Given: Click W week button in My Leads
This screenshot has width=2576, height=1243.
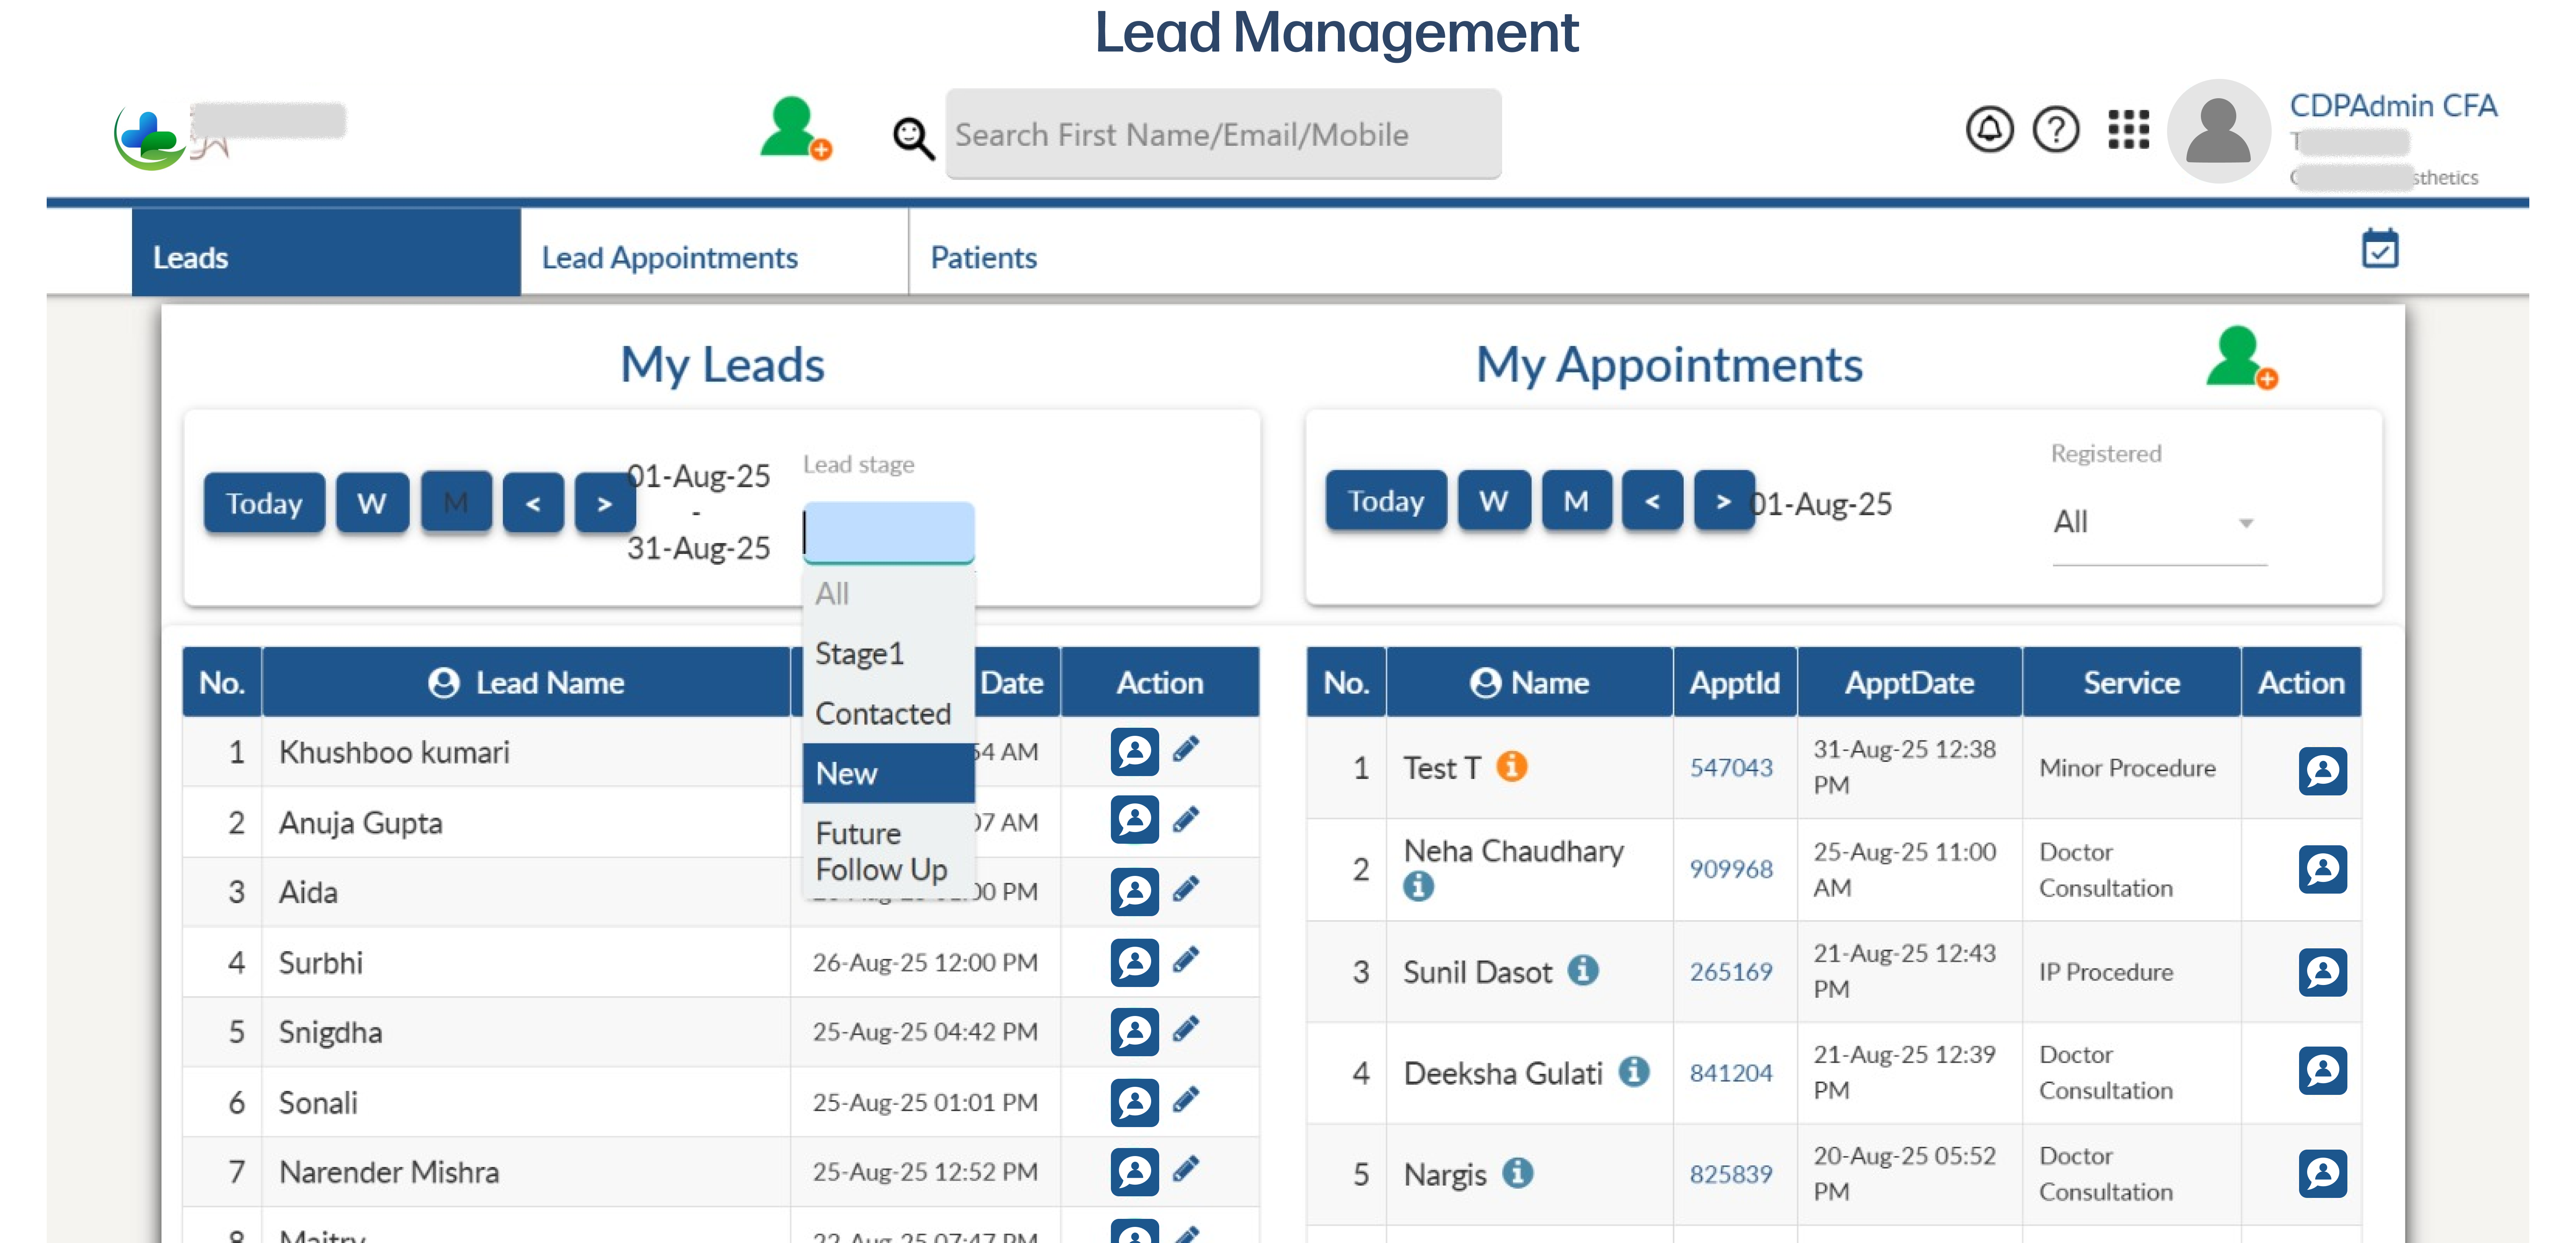Looking at the screenshot, I should tap(372, 503).
